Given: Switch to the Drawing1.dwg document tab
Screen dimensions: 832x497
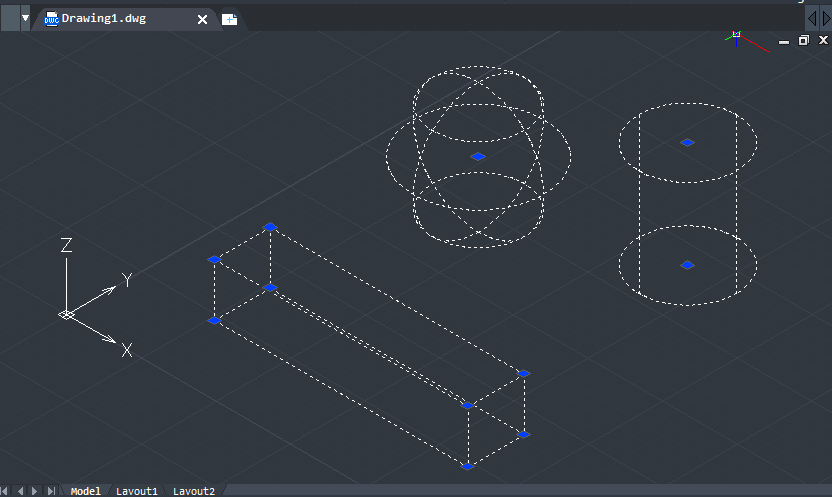Looking at the screenshot, I should [x=103, y=19].
